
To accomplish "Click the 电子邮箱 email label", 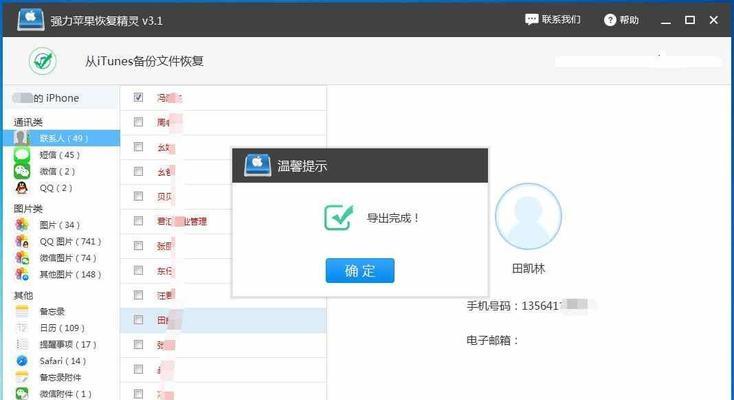I will click(x=492, y=340).
